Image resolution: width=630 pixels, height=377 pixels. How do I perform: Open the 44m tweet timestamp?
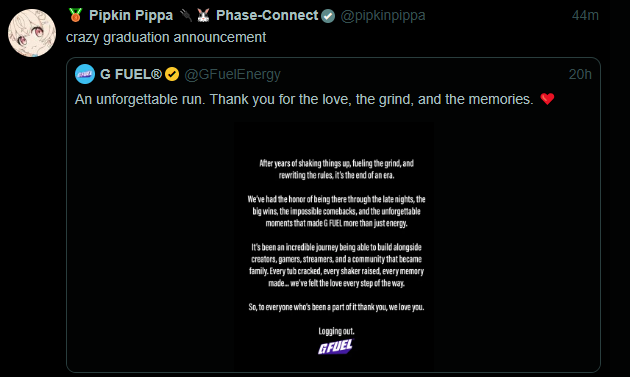coord(585,15)
